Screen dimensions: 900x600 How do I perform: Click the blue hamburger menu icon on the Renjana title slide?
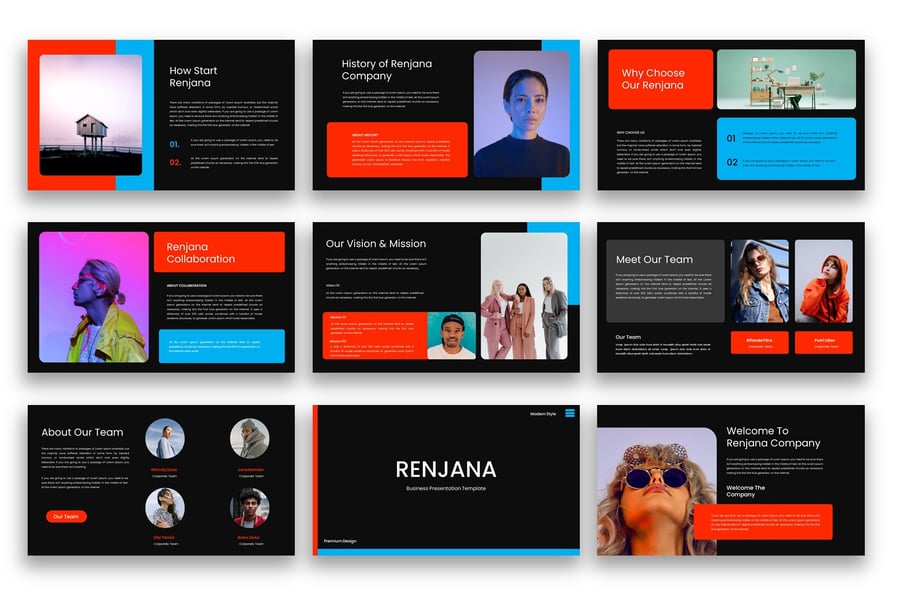tap(570, 413)
